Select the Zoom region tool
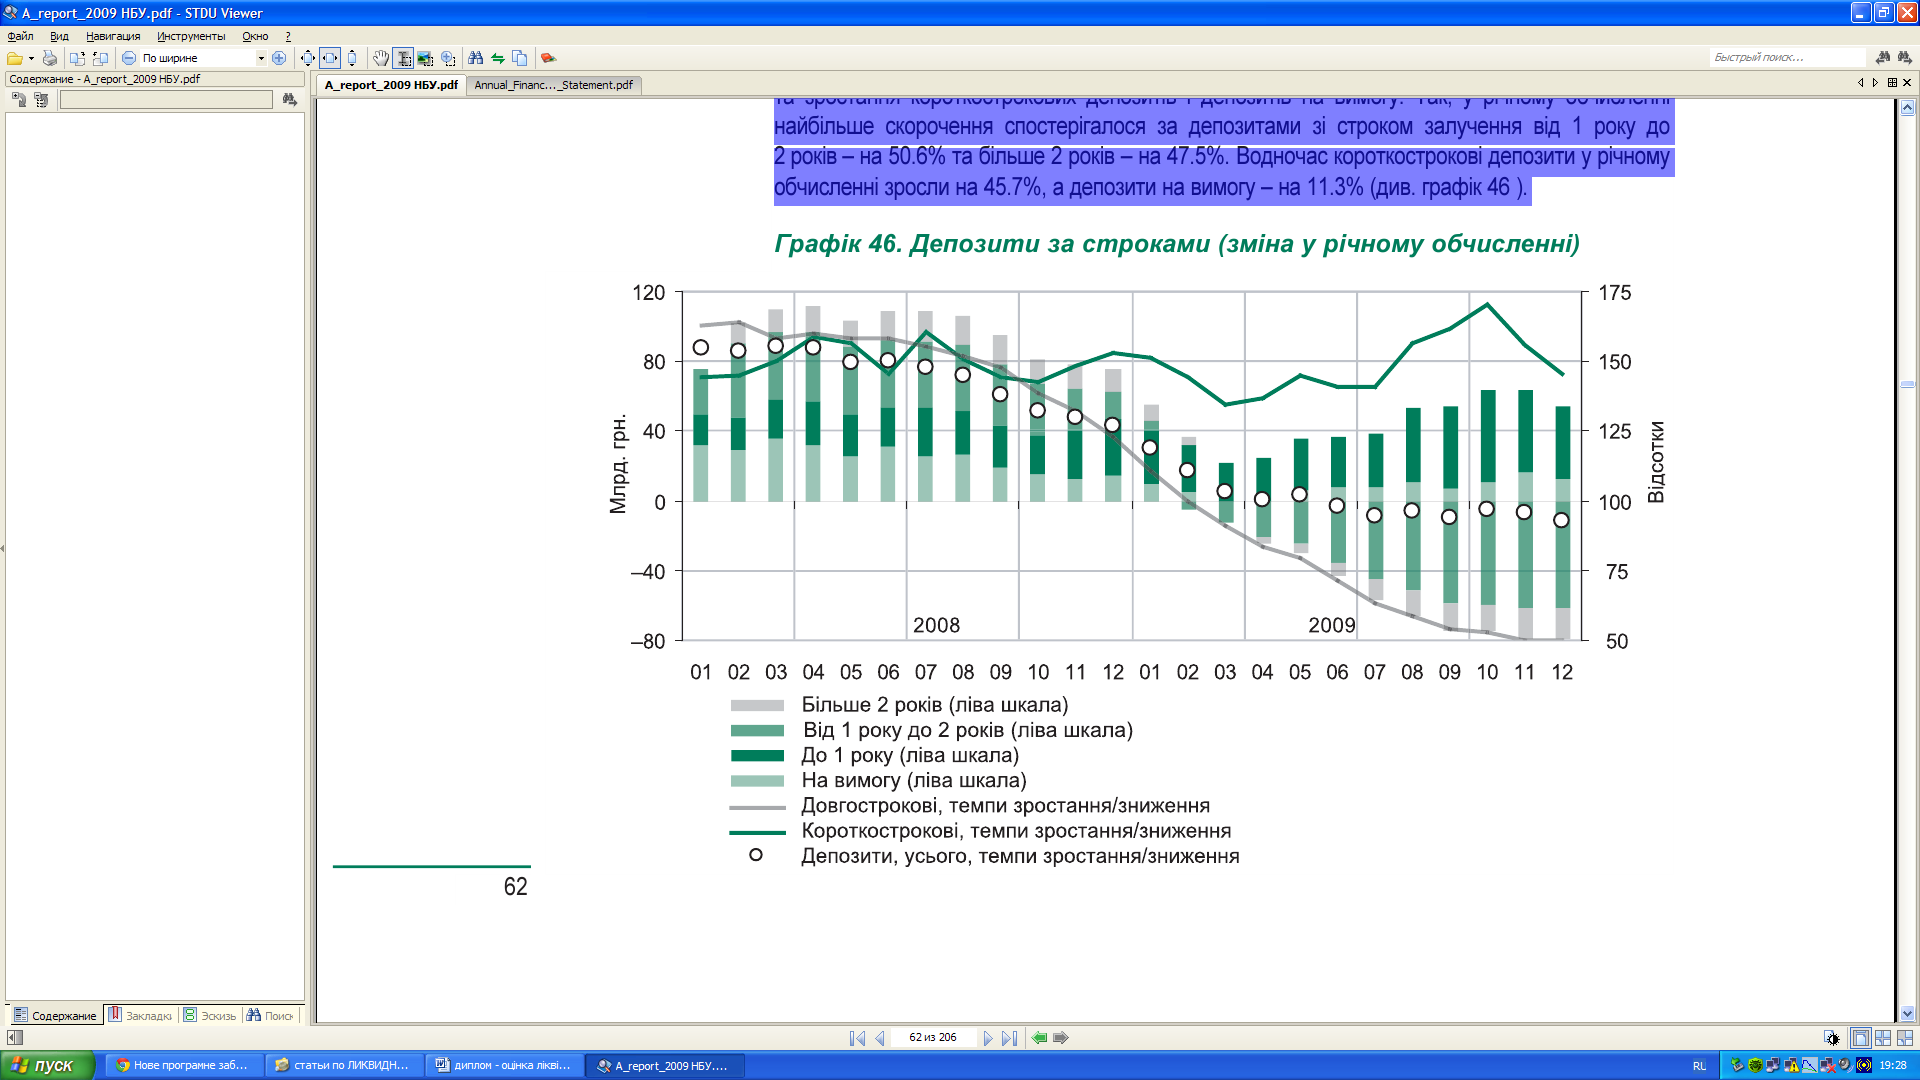 pyautogui.click(x=448, y=58)
